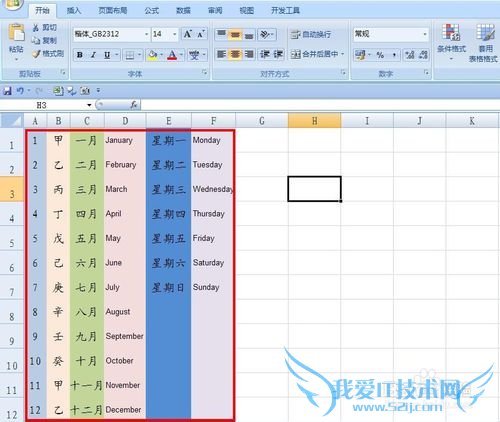
Task: Click the Redo arrow
Action: click(38, 90)
